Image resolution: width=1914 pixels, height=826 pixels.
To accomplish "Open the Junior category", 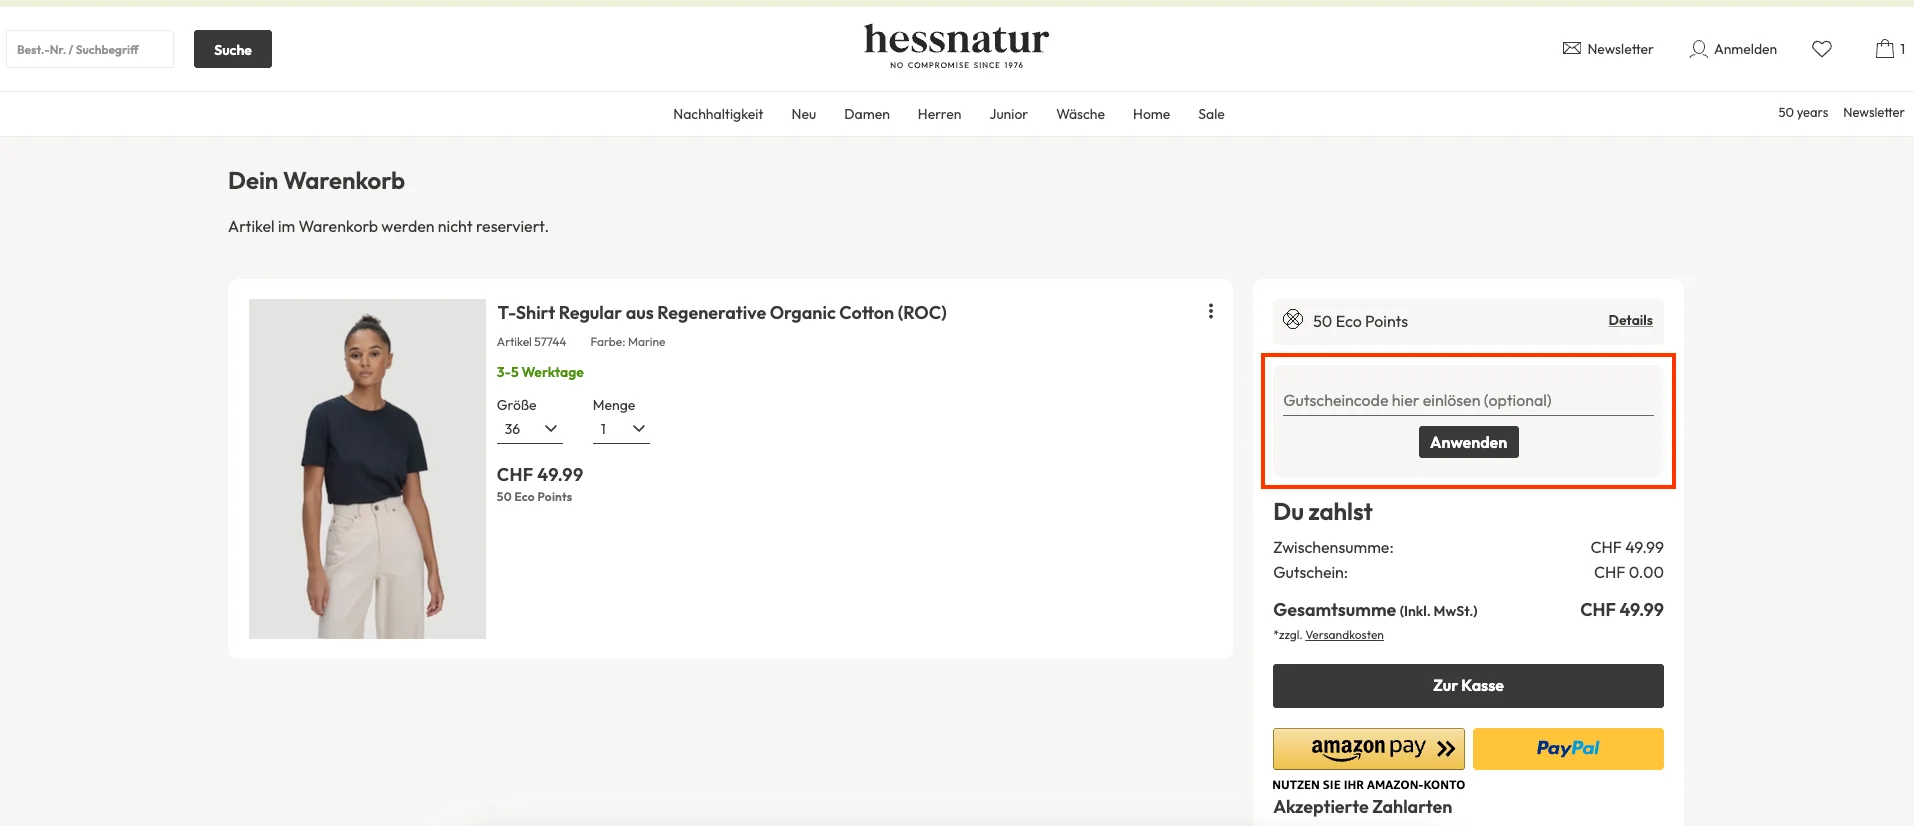I will tap(1009, 114).
